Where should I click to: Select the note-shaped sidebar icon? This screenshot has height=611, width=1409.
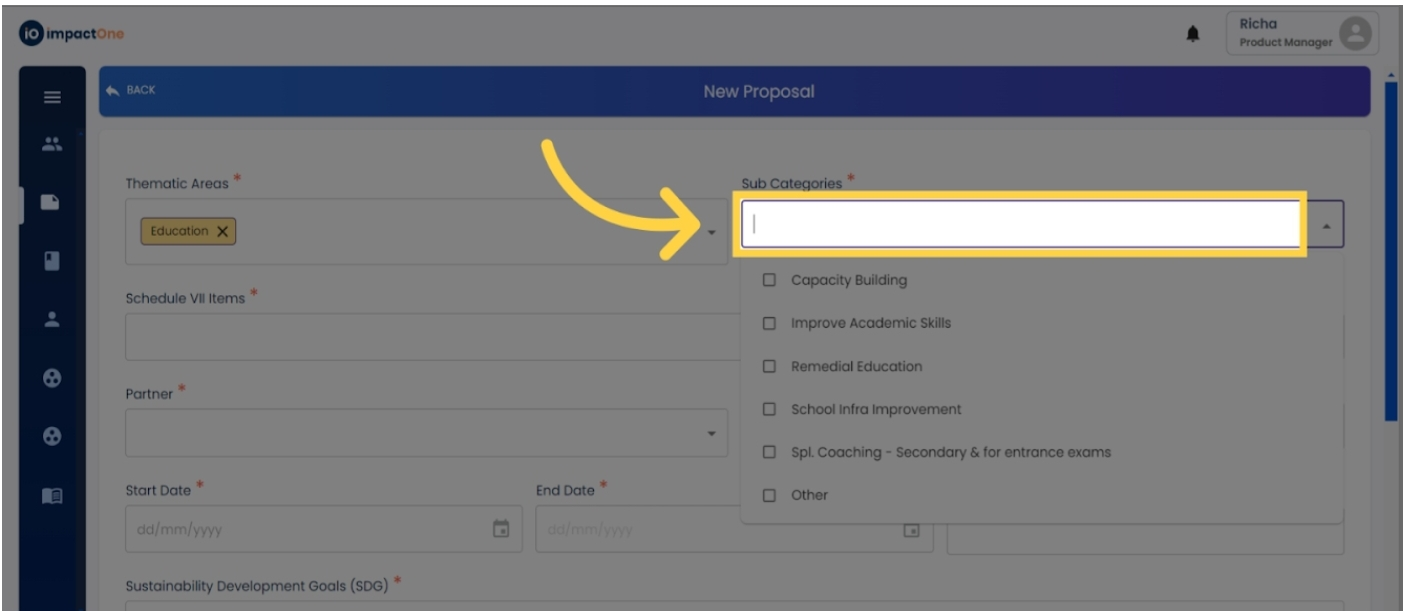tap(51, 202)
